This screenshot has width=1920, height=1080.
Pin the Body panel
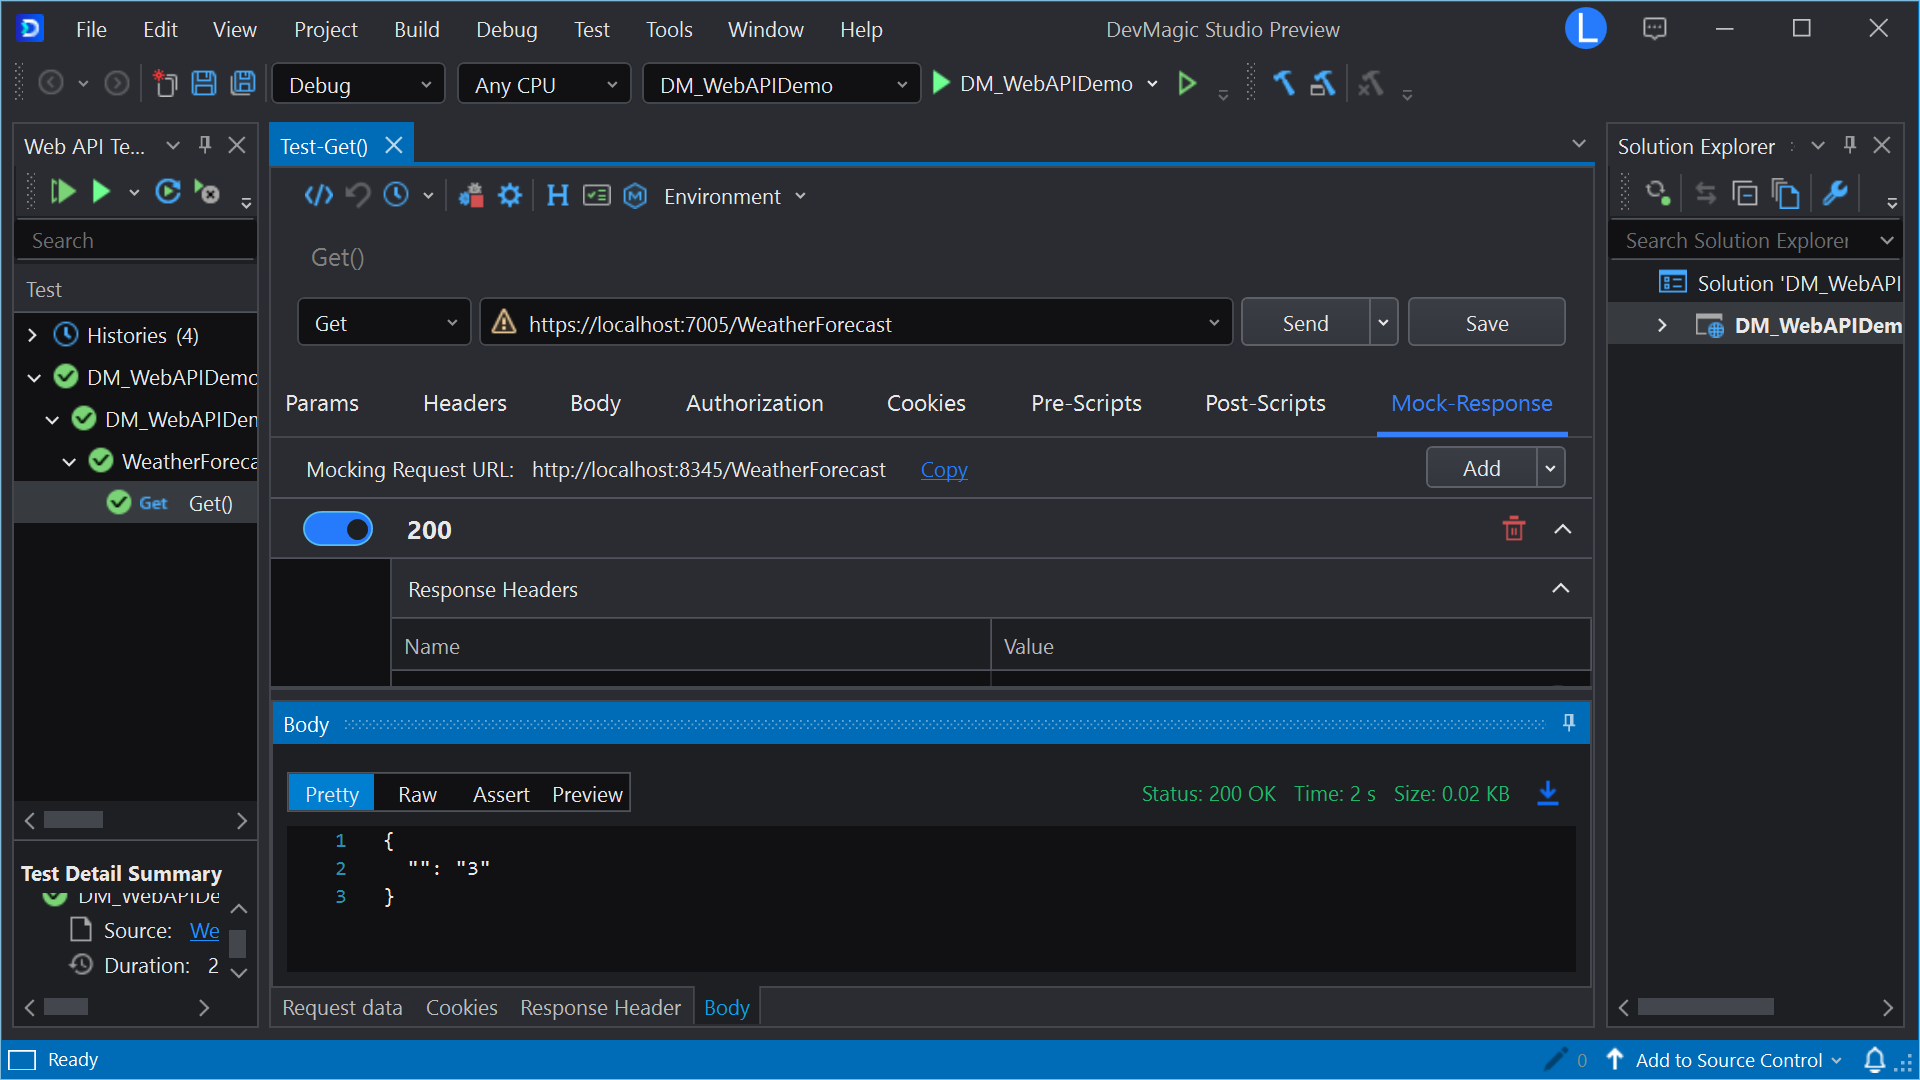coord(1568,723)
